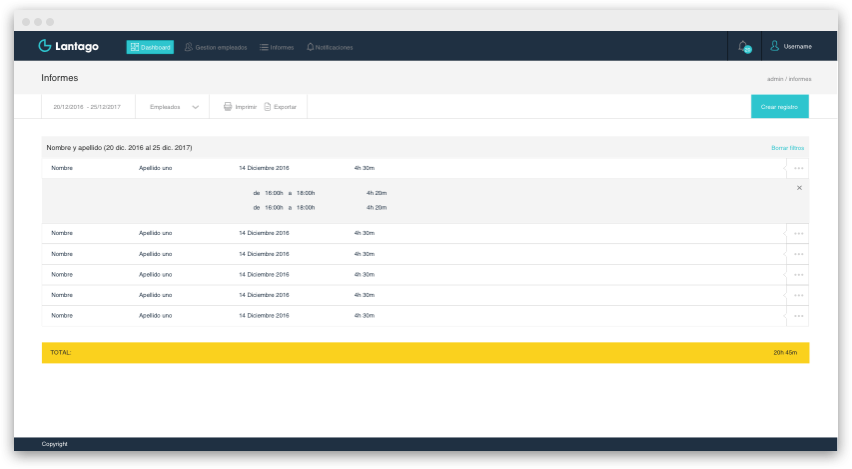Open the date range picker field

pyautogui.click(x=87, y=106)
